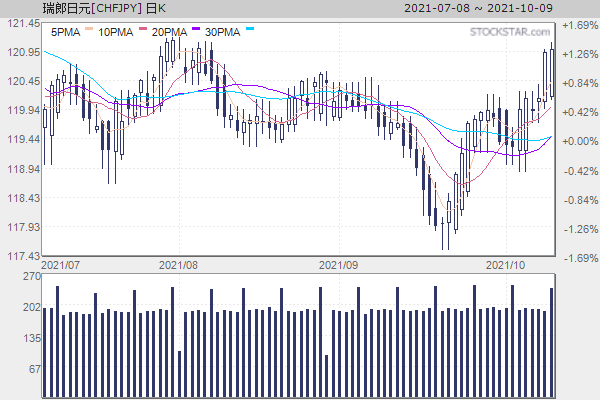Viewport: 600px width, 400px height.
Task: Click the 20PMA legend label
Action: 170,32
